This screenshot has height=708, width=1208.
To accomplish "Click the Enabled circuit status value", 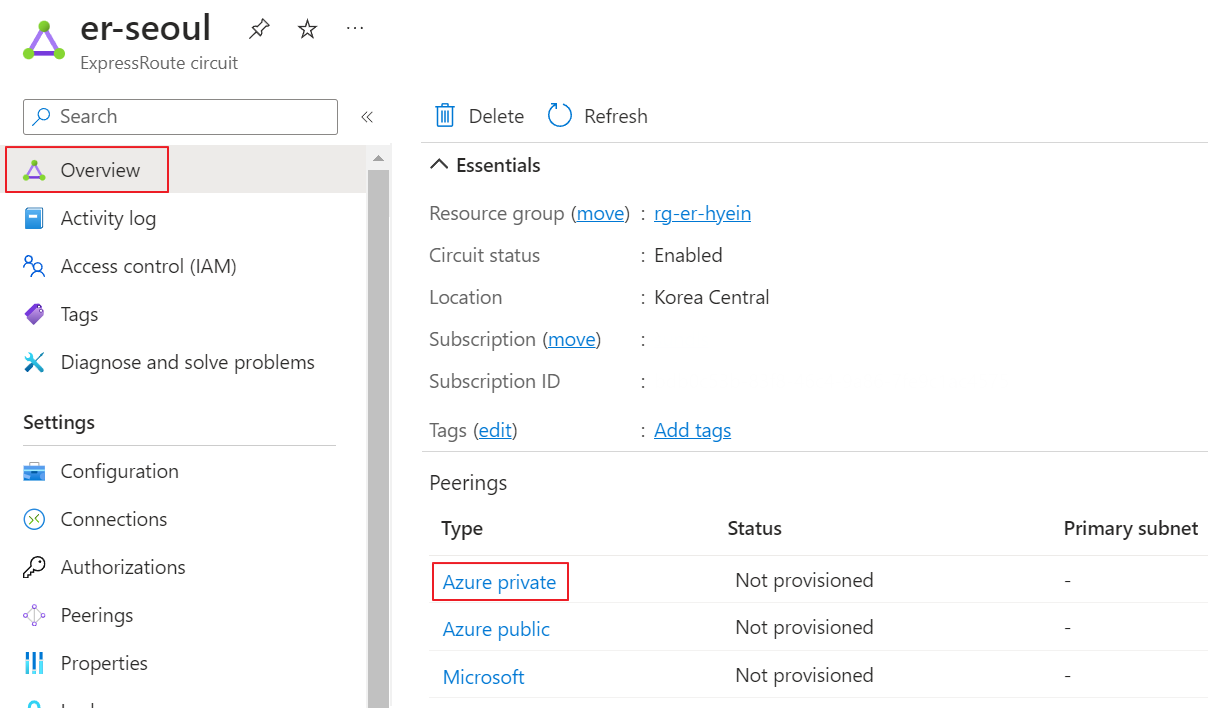I will tap(688, 255).
